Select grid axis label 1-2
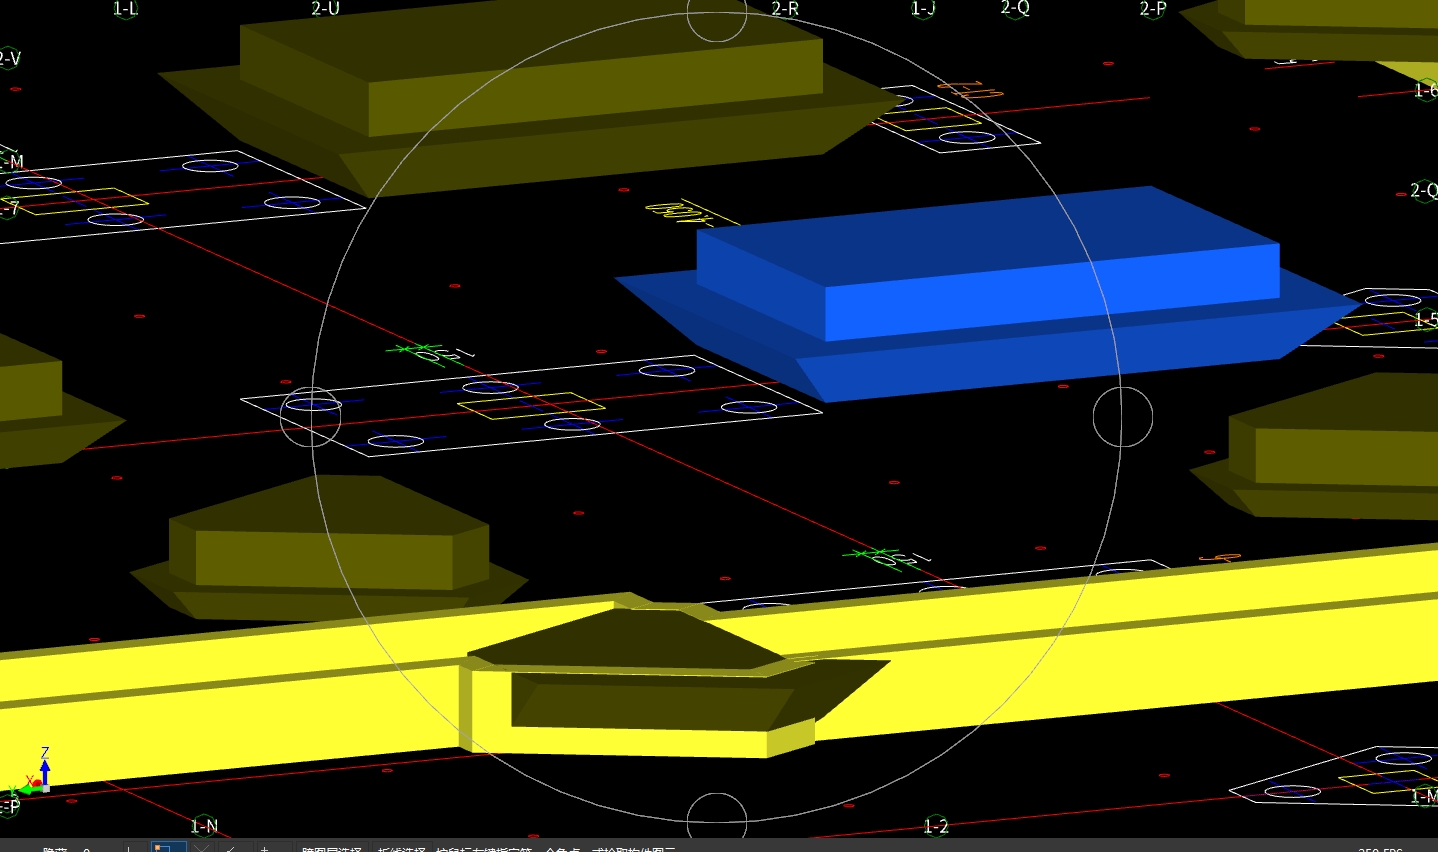The image size is (1438, 852). [936, 825]
